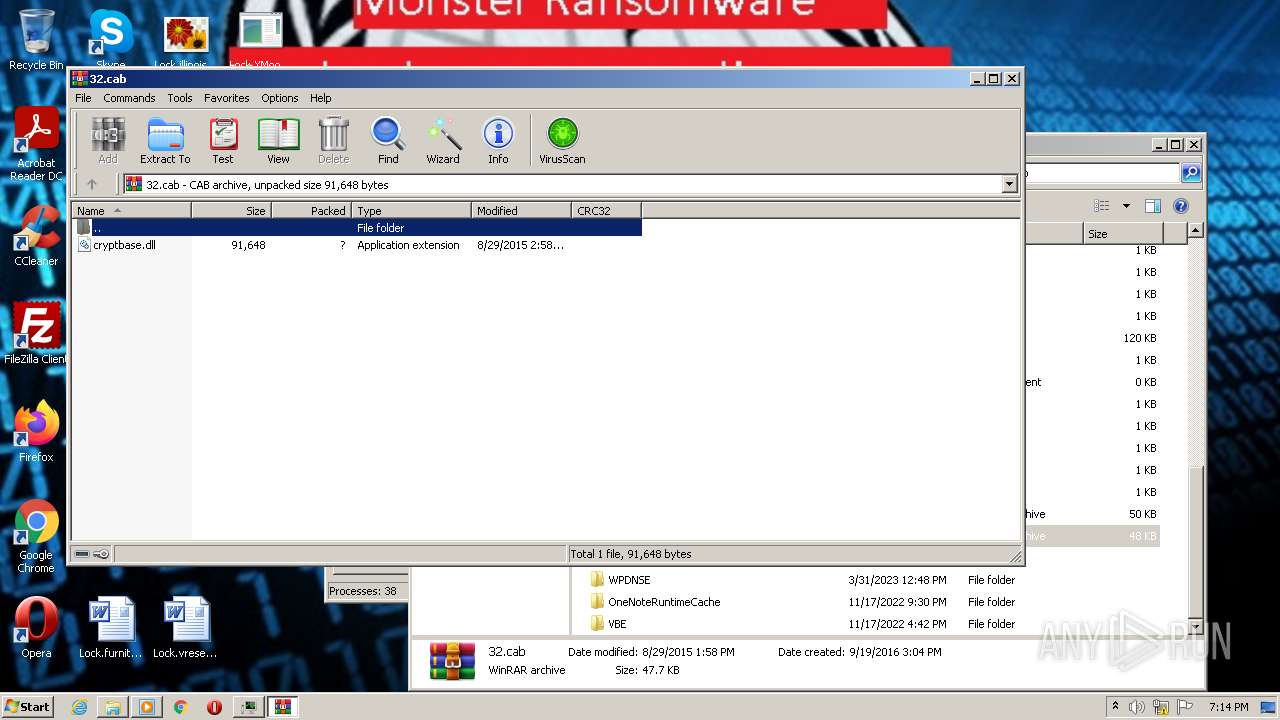
Task: Open the Tools menu
Action: pyautogui.click(x=180, y=98)
